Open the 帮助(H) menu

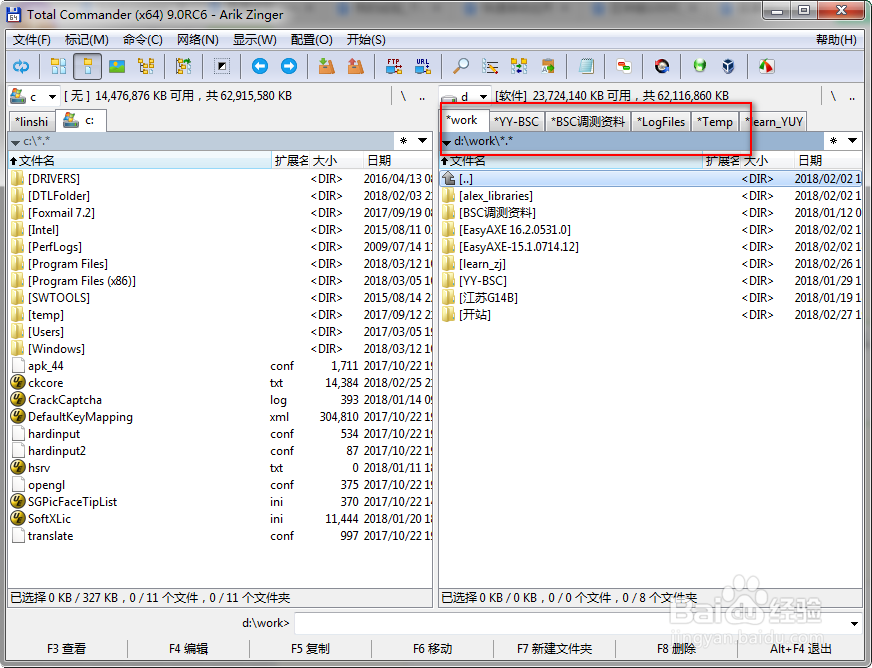click(836, 40)
